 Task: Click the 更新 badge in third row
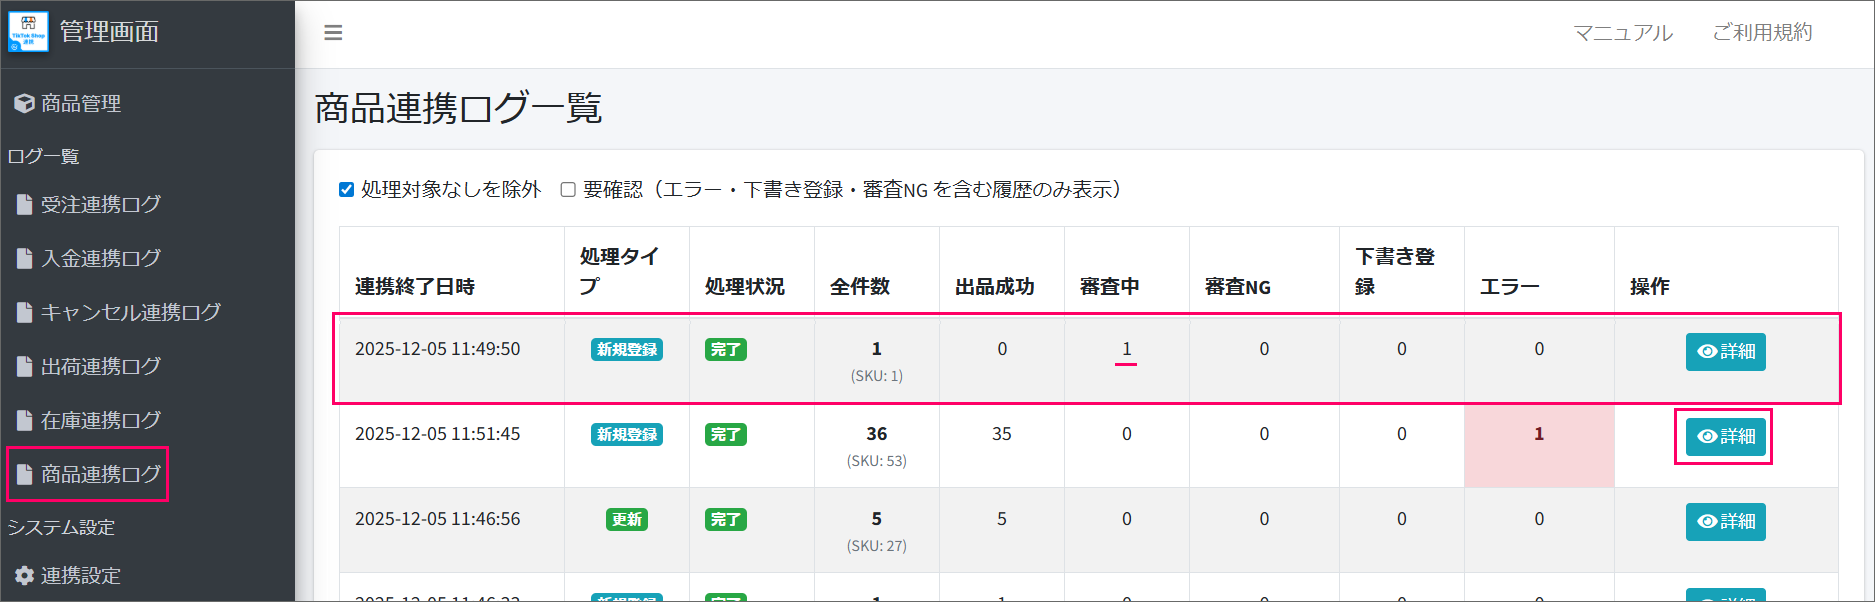[x=627, y=520]
